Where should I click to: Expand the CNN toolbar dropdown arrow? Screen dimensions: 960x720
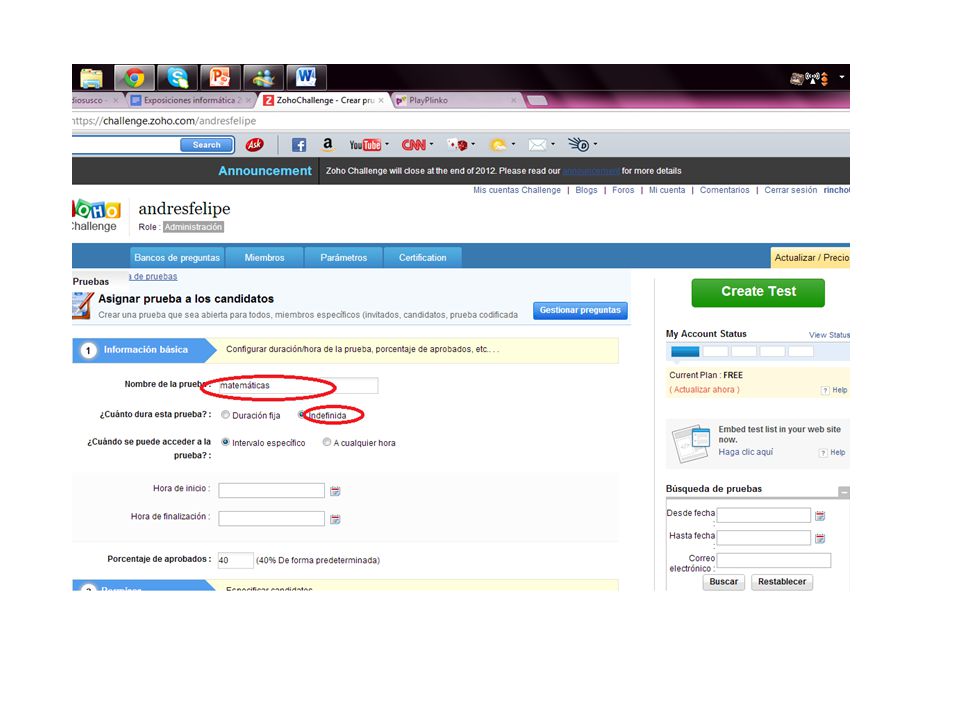click(x=432, y=144)
